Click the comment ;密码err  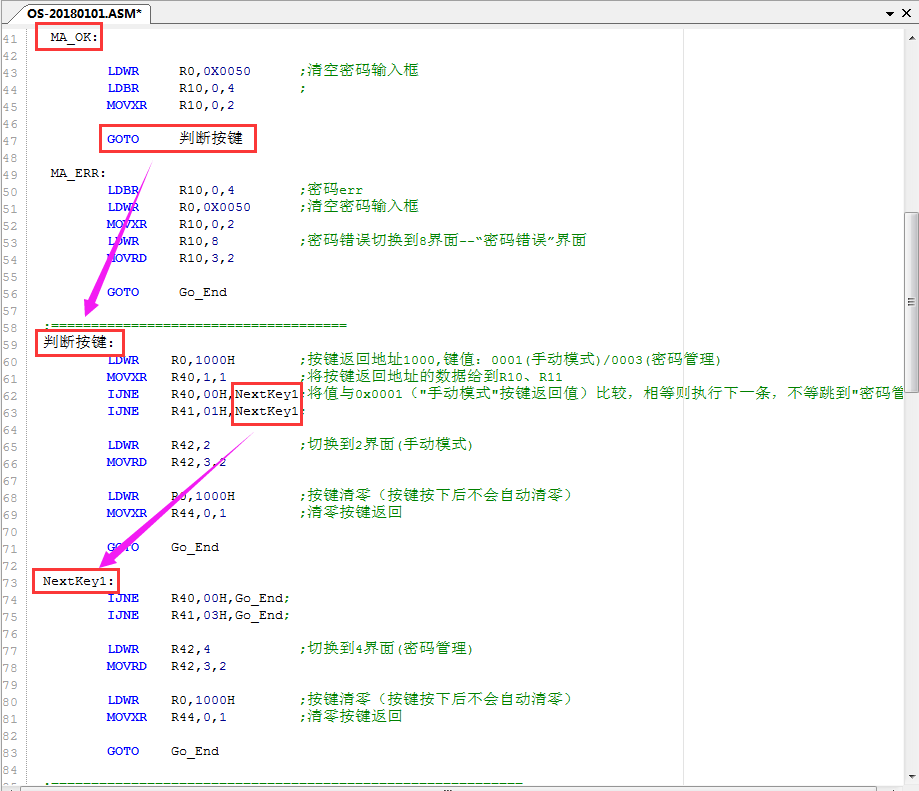pos(332,189)
